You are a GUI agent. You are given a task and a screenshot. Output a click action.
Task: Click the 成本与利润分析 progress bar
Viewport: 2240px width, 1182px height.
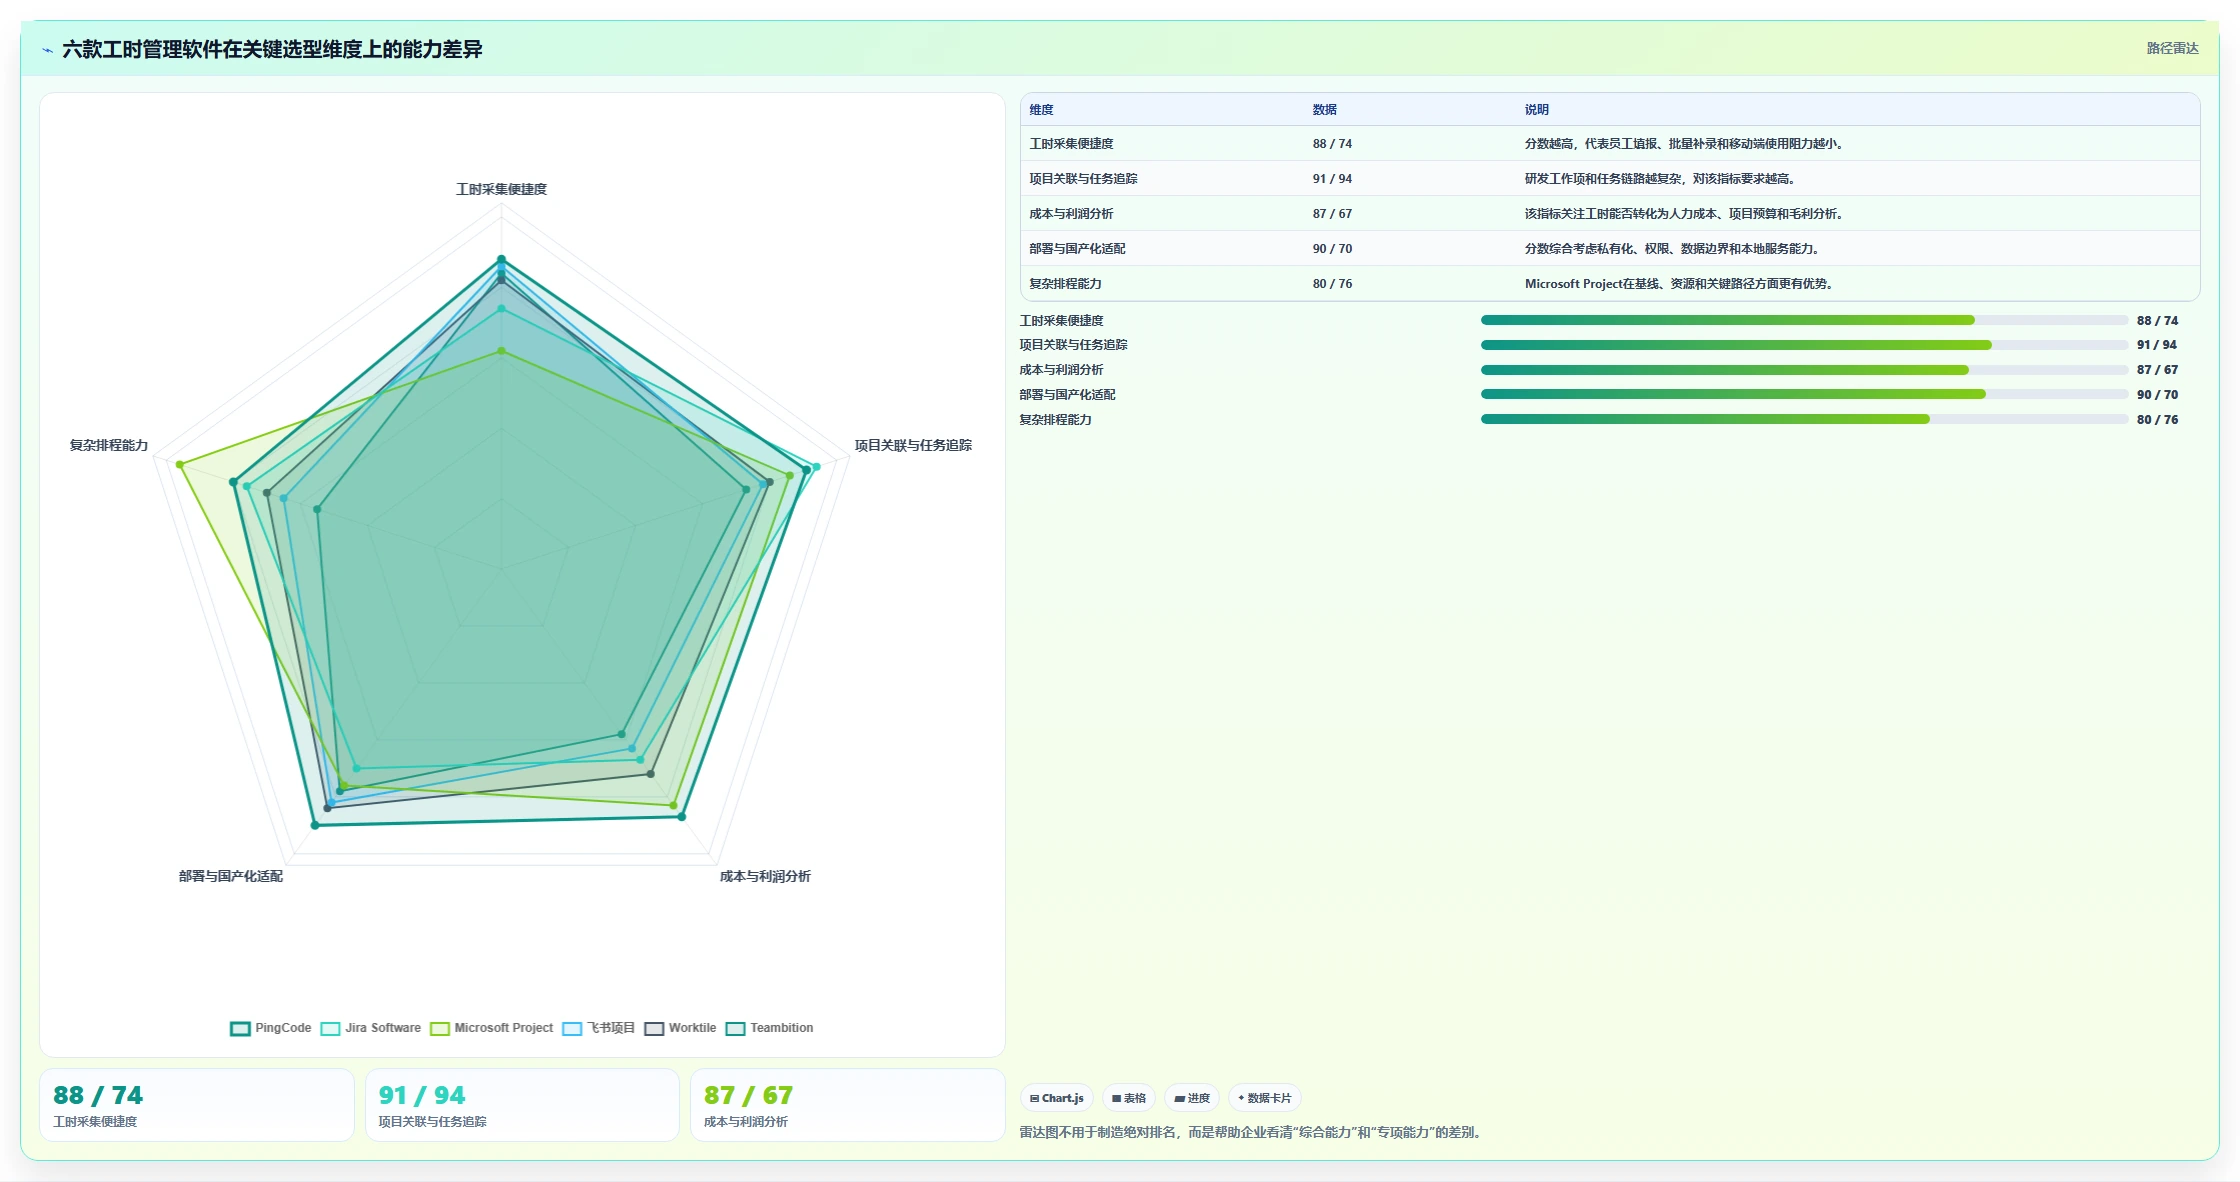[1804, 370]
